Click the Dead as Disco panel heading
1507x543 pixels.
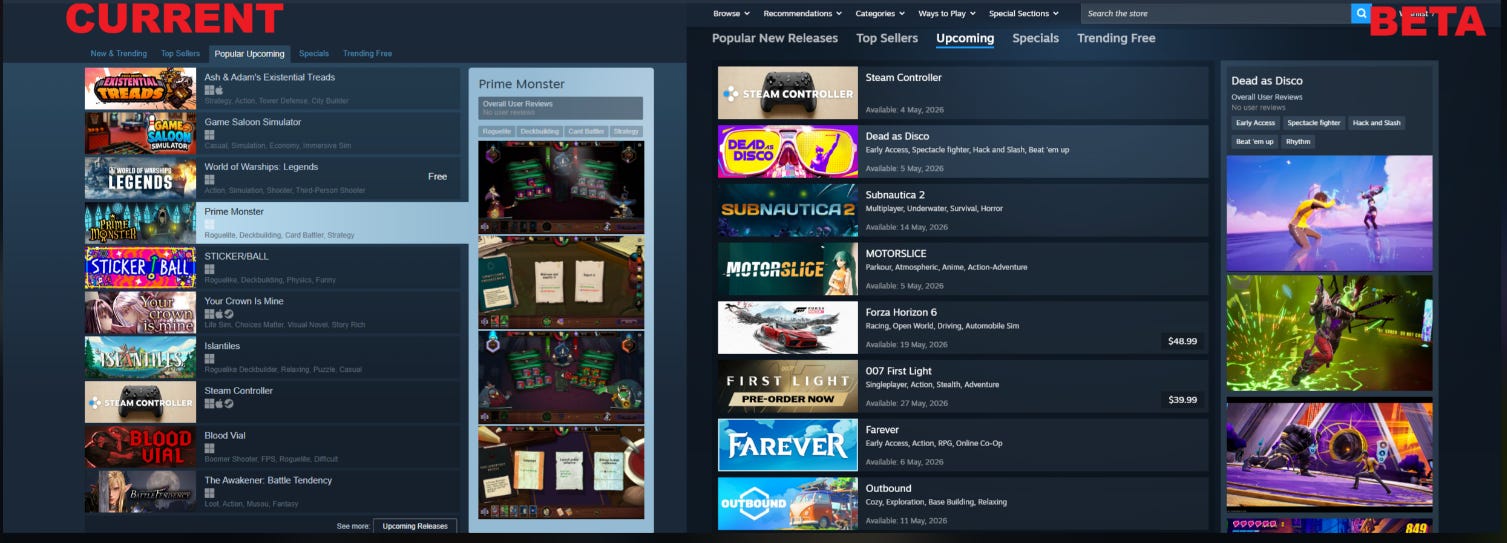[1267, 81]
